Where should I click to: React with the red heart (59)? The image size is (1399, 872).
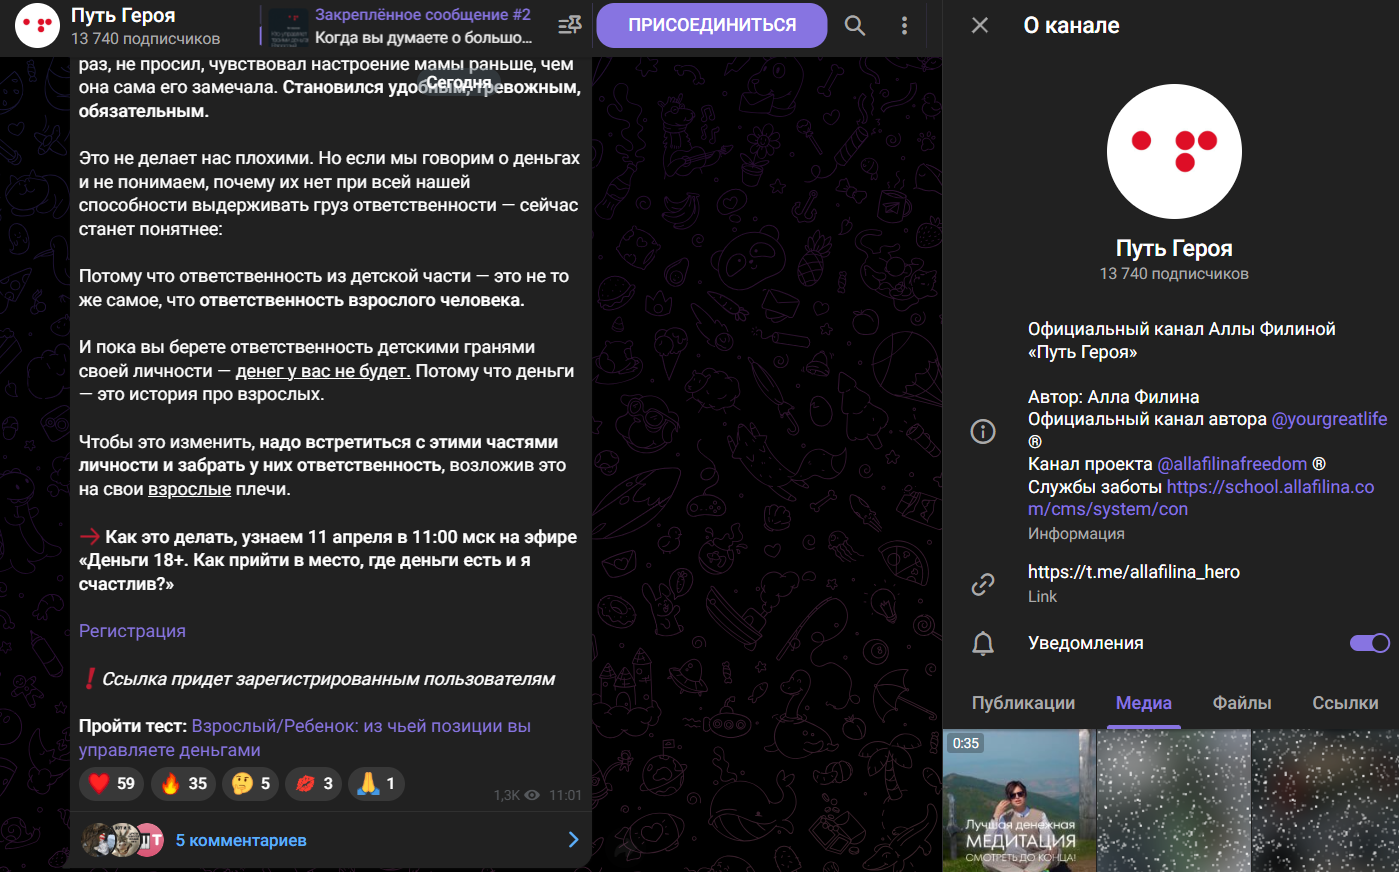coord(112,784)
